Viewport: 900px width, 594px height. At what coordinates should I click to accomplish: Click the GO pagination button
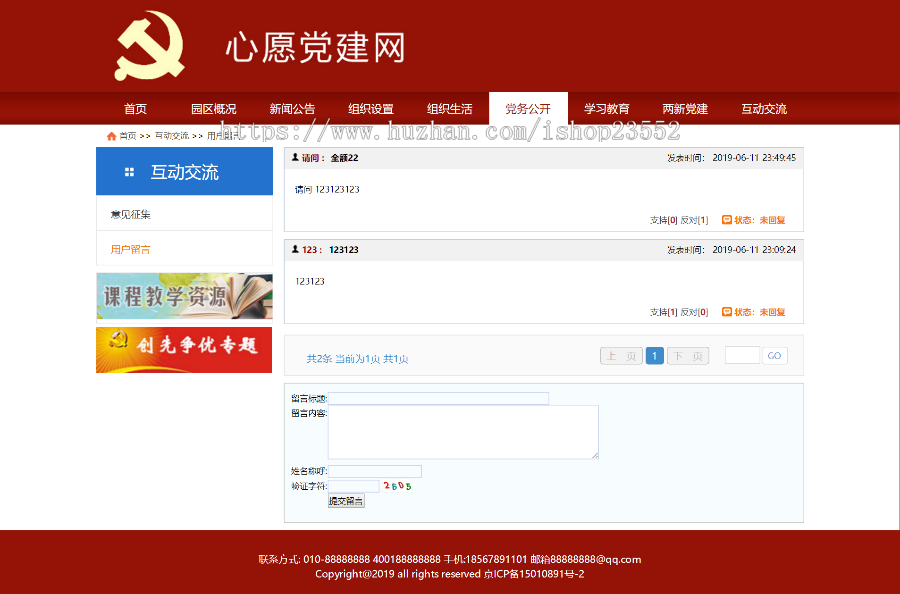click(x=775, y=355)
